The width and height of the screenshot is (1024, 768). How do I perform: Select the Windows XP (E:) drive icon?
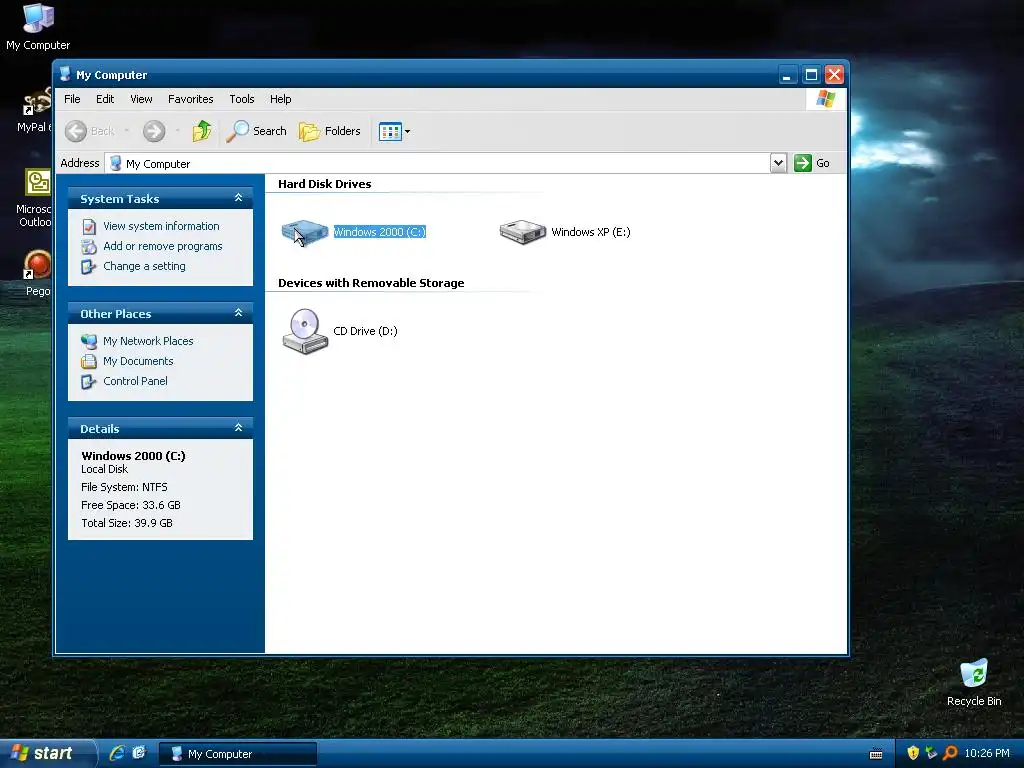pyautogui.click(x=522, y=232)
